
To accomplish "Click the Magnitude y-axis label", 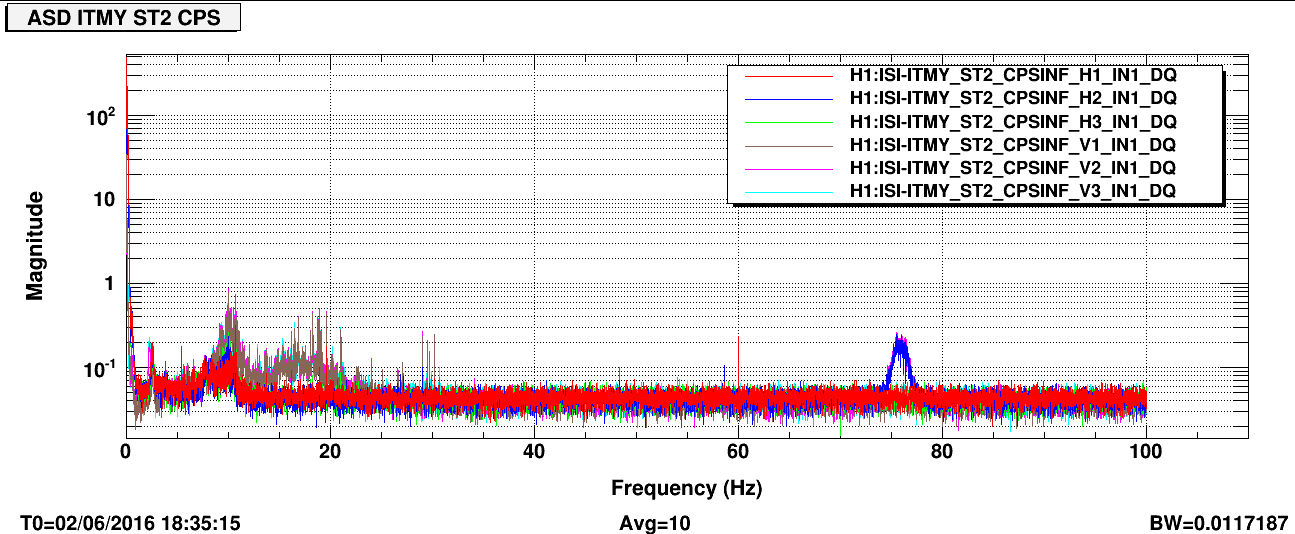I will point(35,246).
